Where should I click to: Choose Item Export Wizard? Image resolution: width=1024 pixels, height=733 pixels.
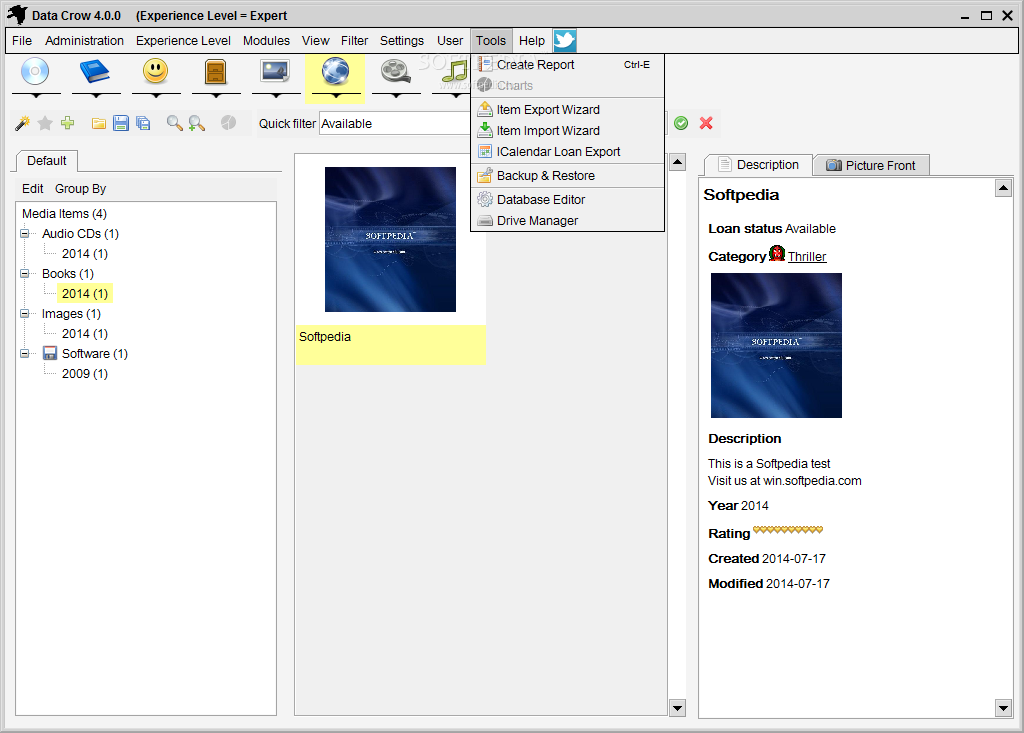[x=567, y=110]
